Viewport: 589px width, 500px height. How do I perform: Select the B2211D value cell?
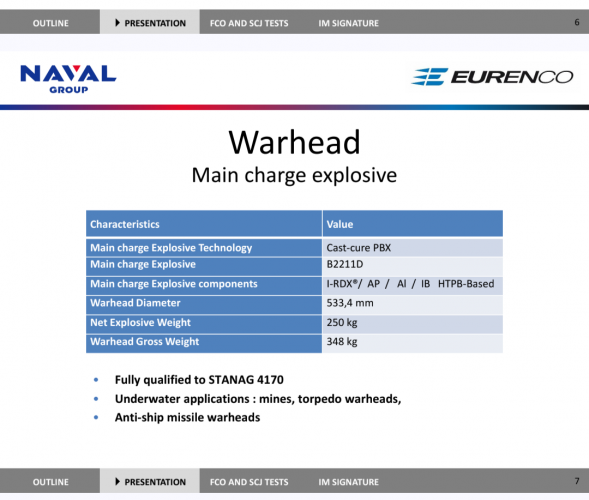click(x=412, y=267)
